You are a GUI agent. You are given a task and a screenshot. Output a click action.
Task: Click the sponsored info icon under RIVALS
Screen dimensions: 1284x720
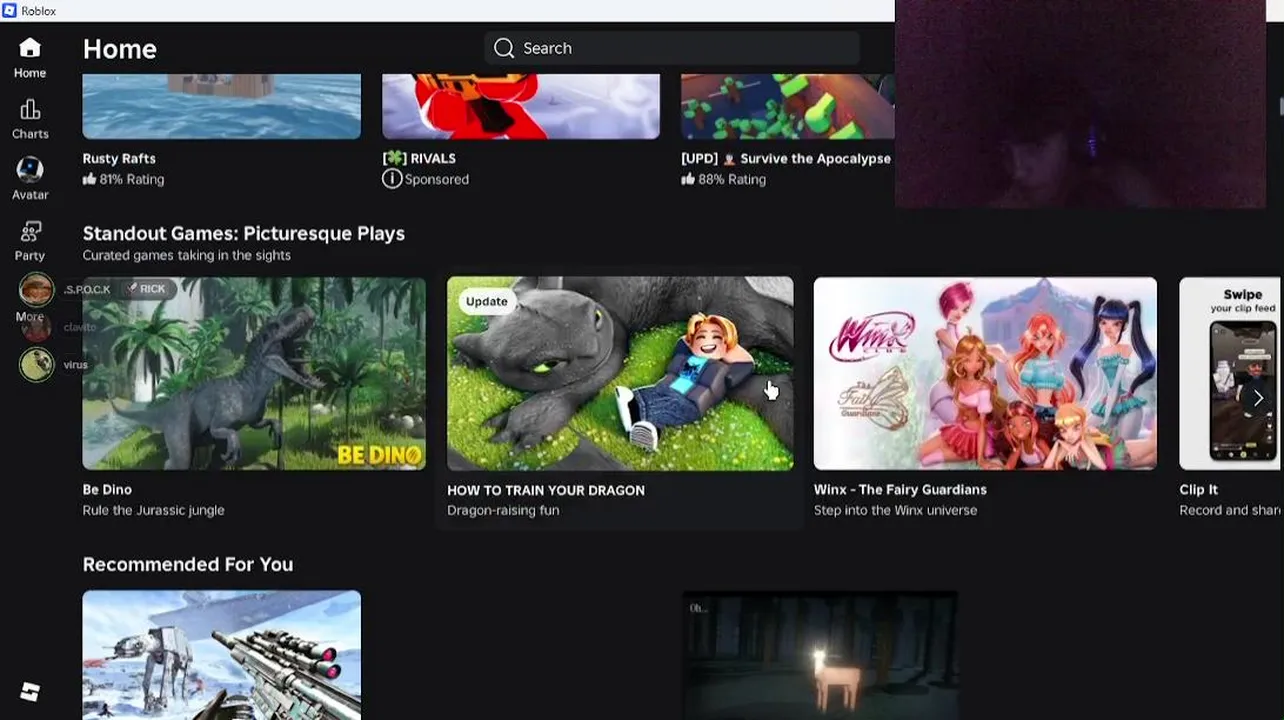click(x=392, y=179)
